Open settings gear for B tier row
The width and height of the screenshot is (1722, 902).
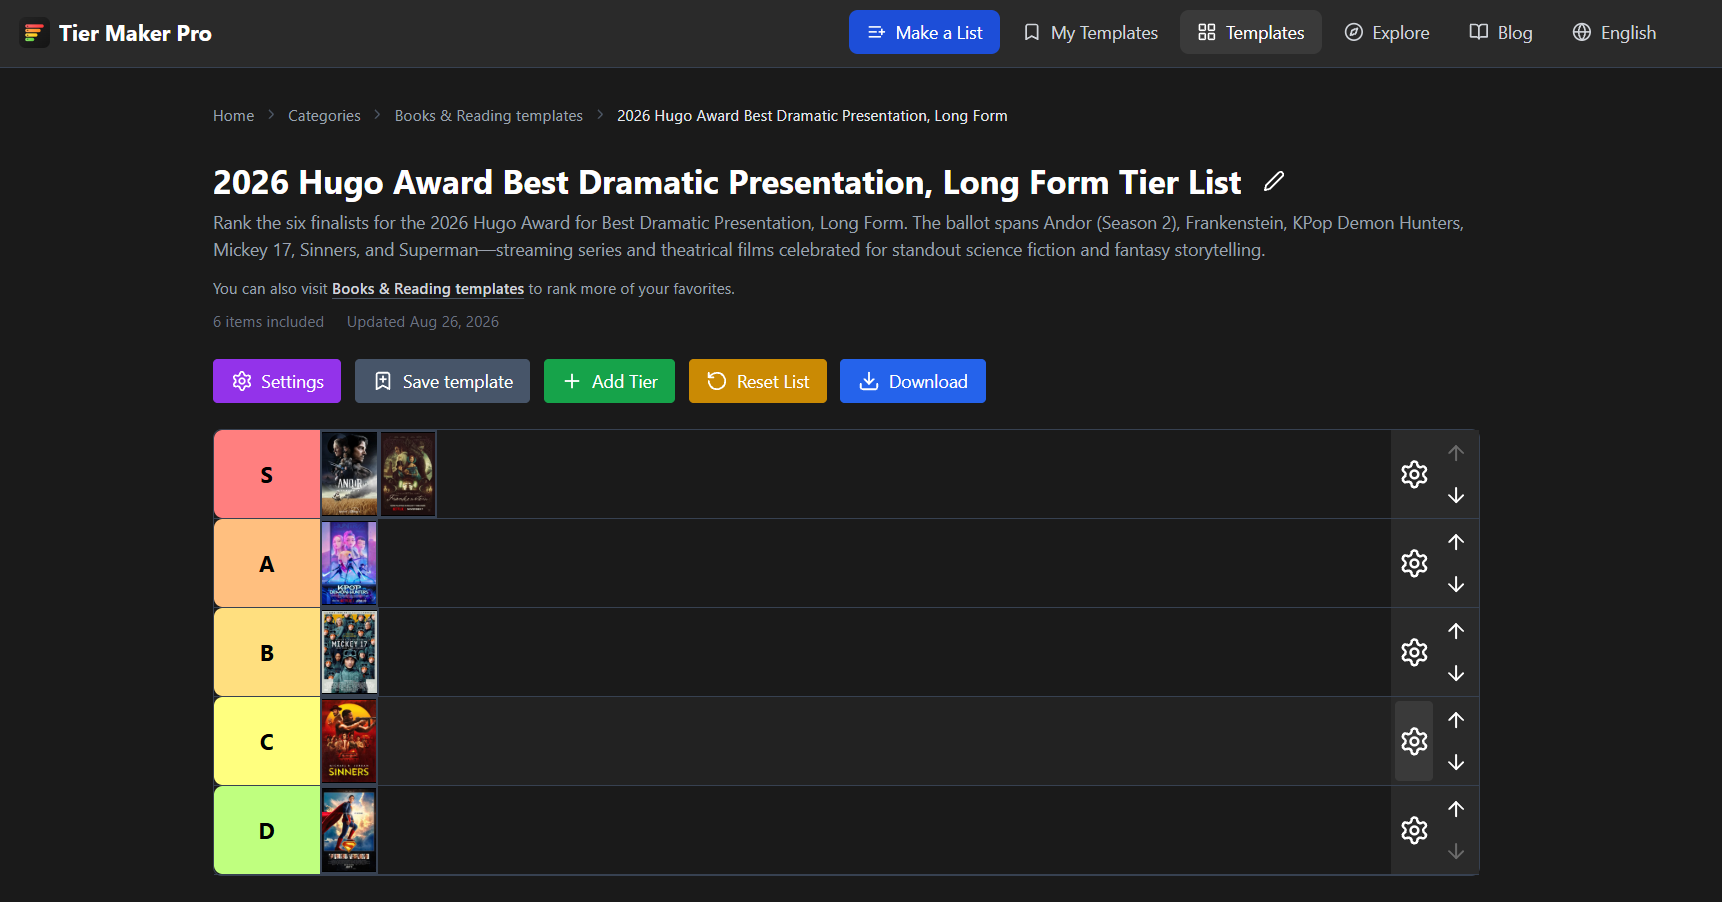click(x=1414, y=652)
